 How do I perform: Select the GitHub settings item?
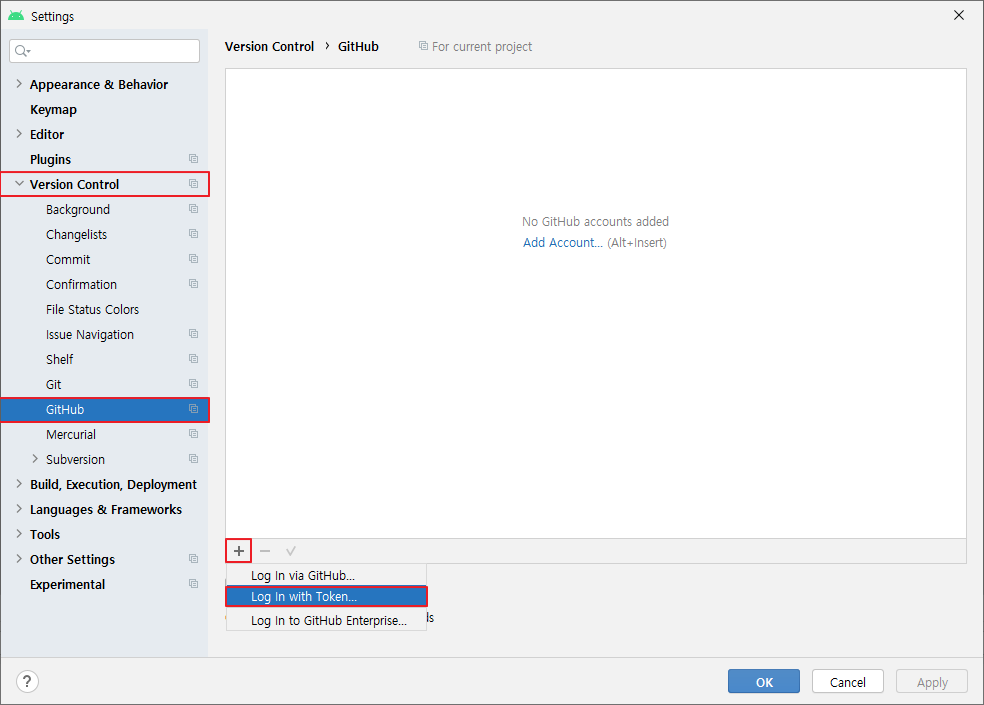(104, 409)
